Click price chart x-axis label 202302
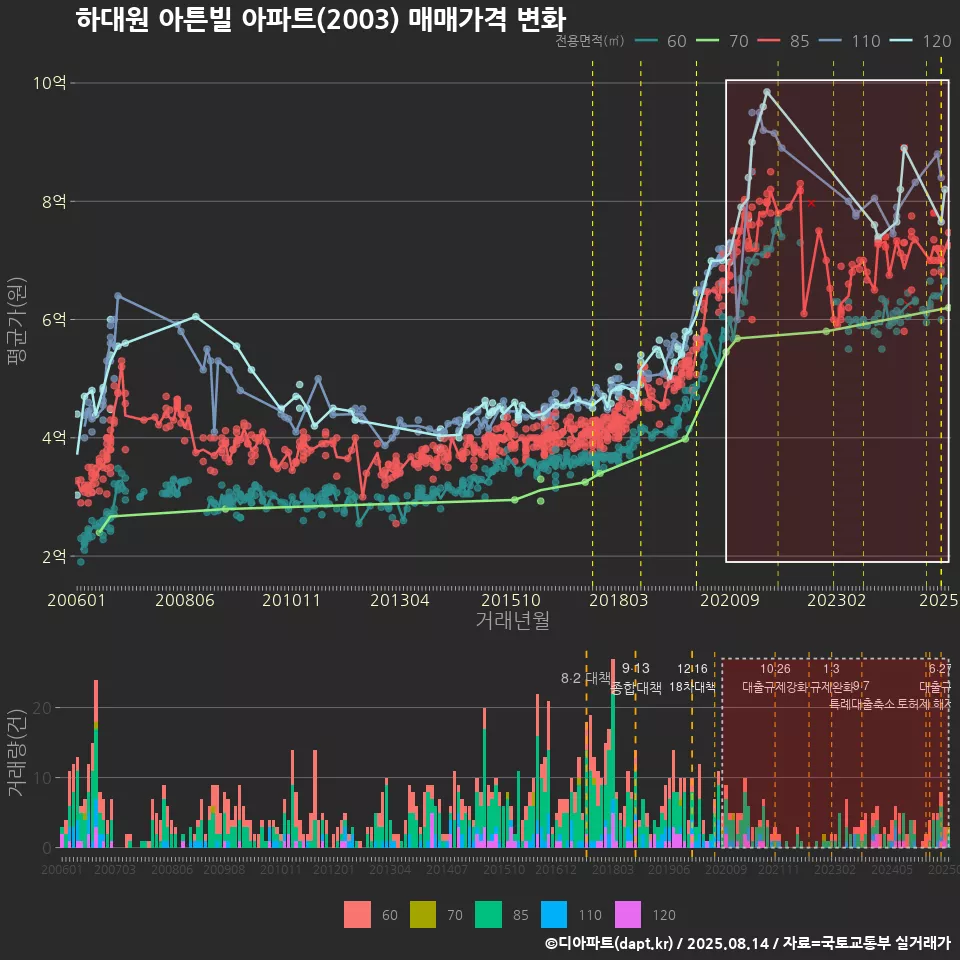 coord(836,600)
